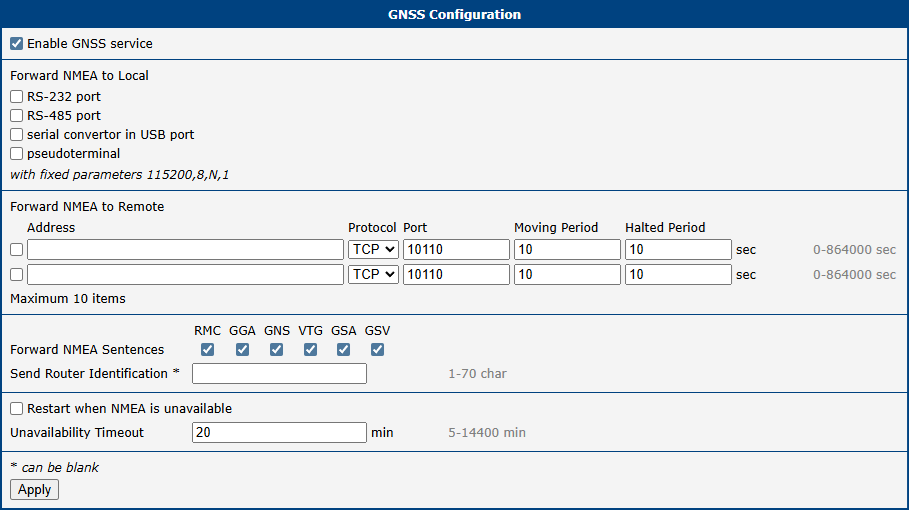This screenshot has height=511, width=909.
Task: Select the 'Maximum 10 items' text
Action: click(x=68, y=299)
